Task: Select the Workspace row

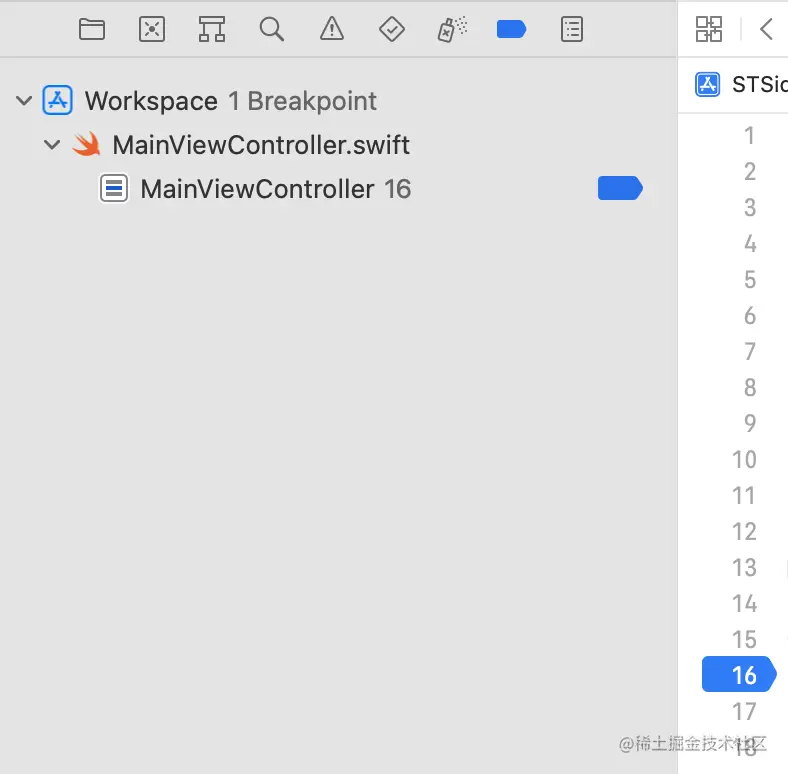Action: point(338,101)
